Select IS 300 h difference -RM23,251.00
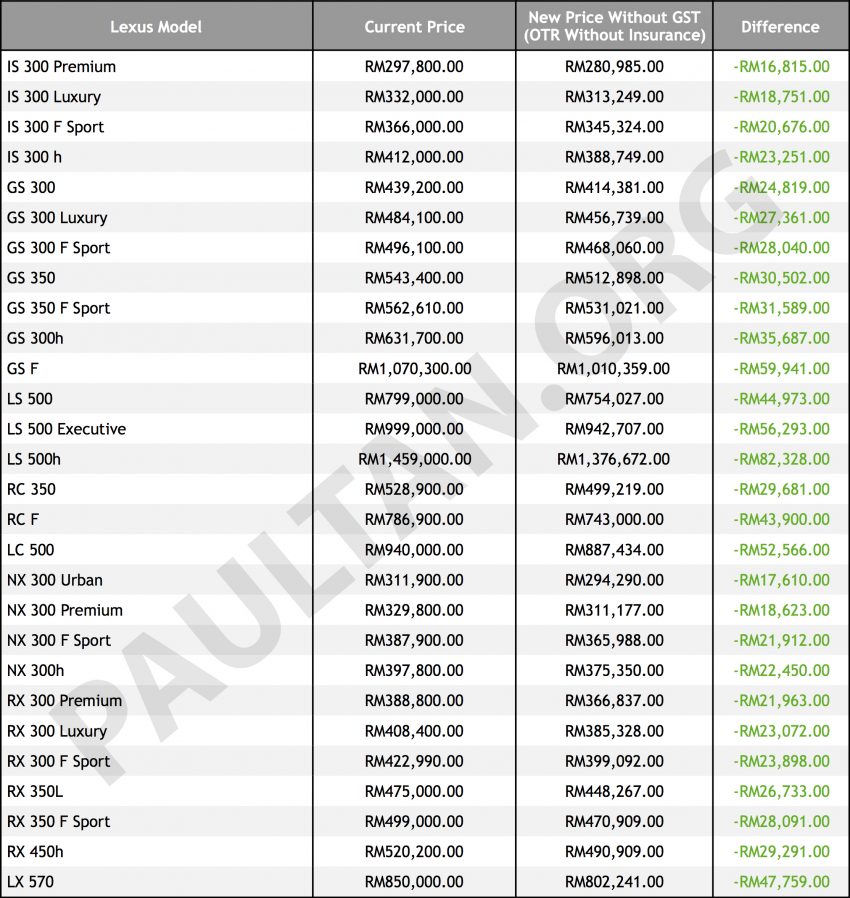850x898 pixels. [x=781, y=157]
